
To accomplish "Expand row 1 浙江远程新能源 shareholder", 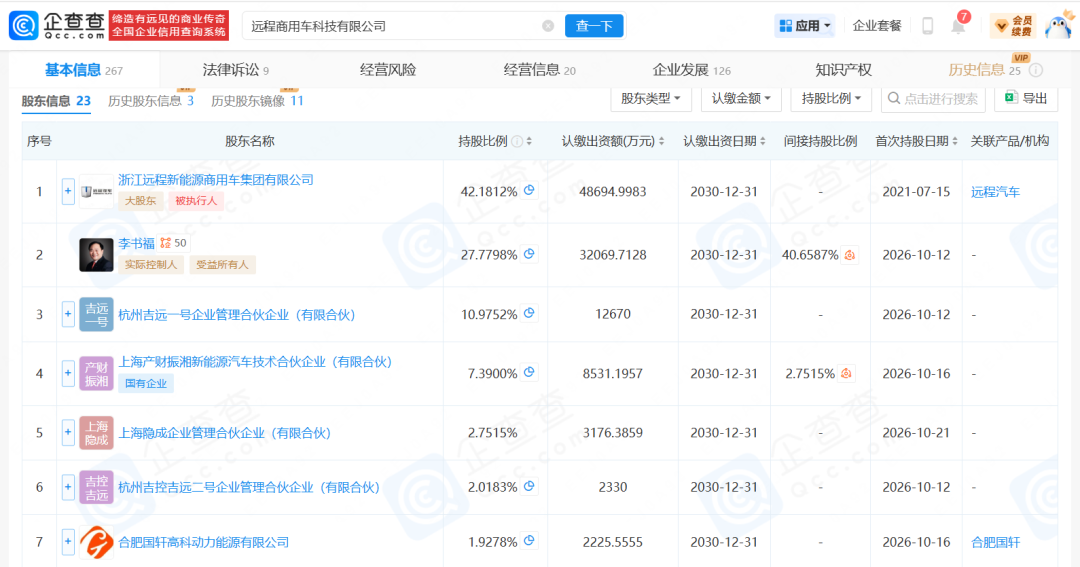I will tap(68, 192).
